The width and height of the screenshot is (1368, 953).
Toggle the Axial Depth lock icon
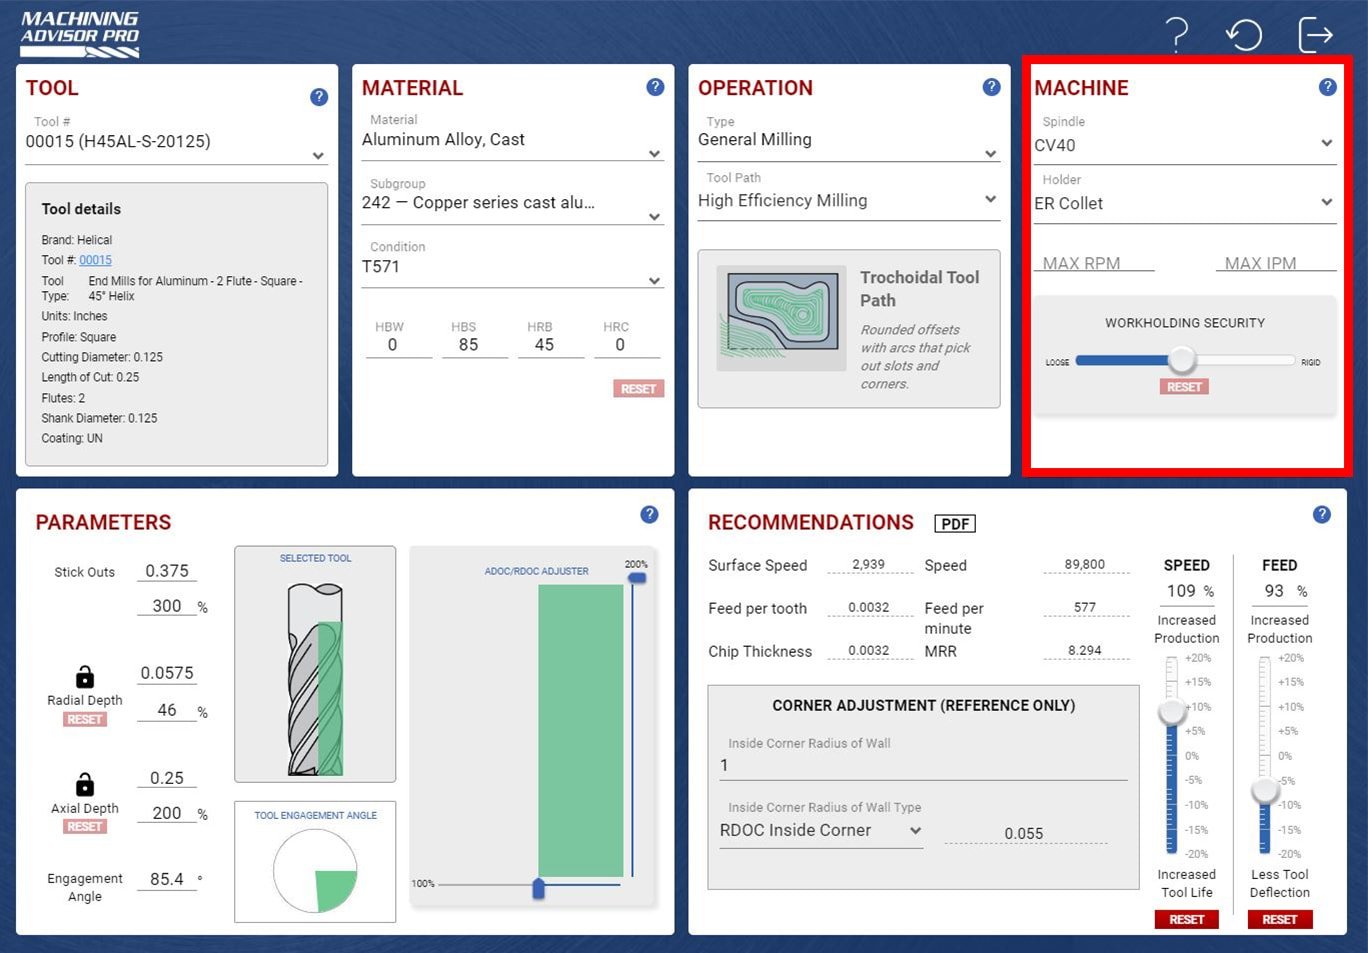pyautogui.click(x=85, y=783)
